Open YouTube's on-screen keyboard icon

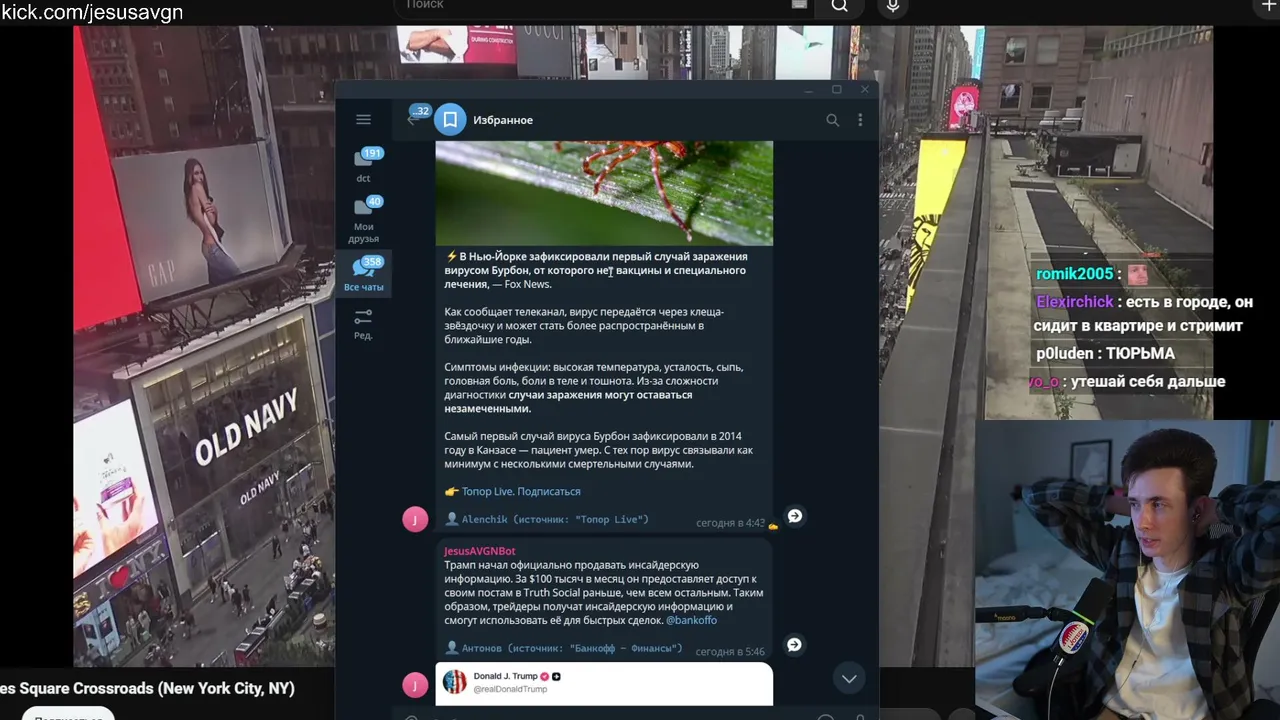799,5
